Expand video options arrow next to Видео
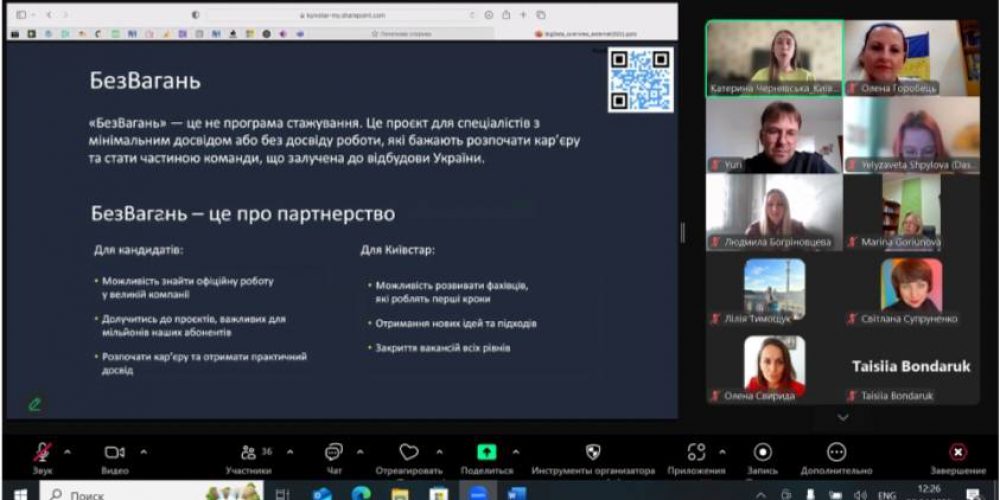Viewport: 1000px width, 500px height. [x=143, y=451]
